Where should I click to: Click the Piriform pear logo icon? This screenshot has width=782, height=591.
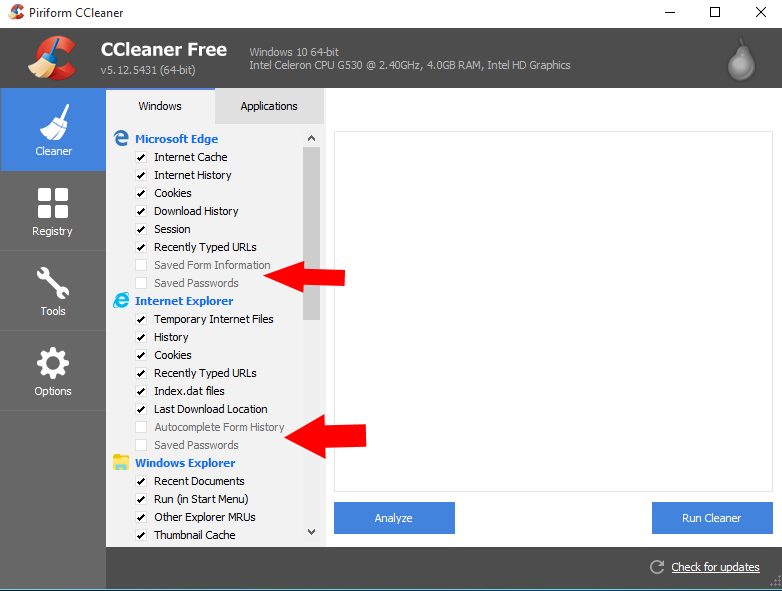tap(740, 61)
